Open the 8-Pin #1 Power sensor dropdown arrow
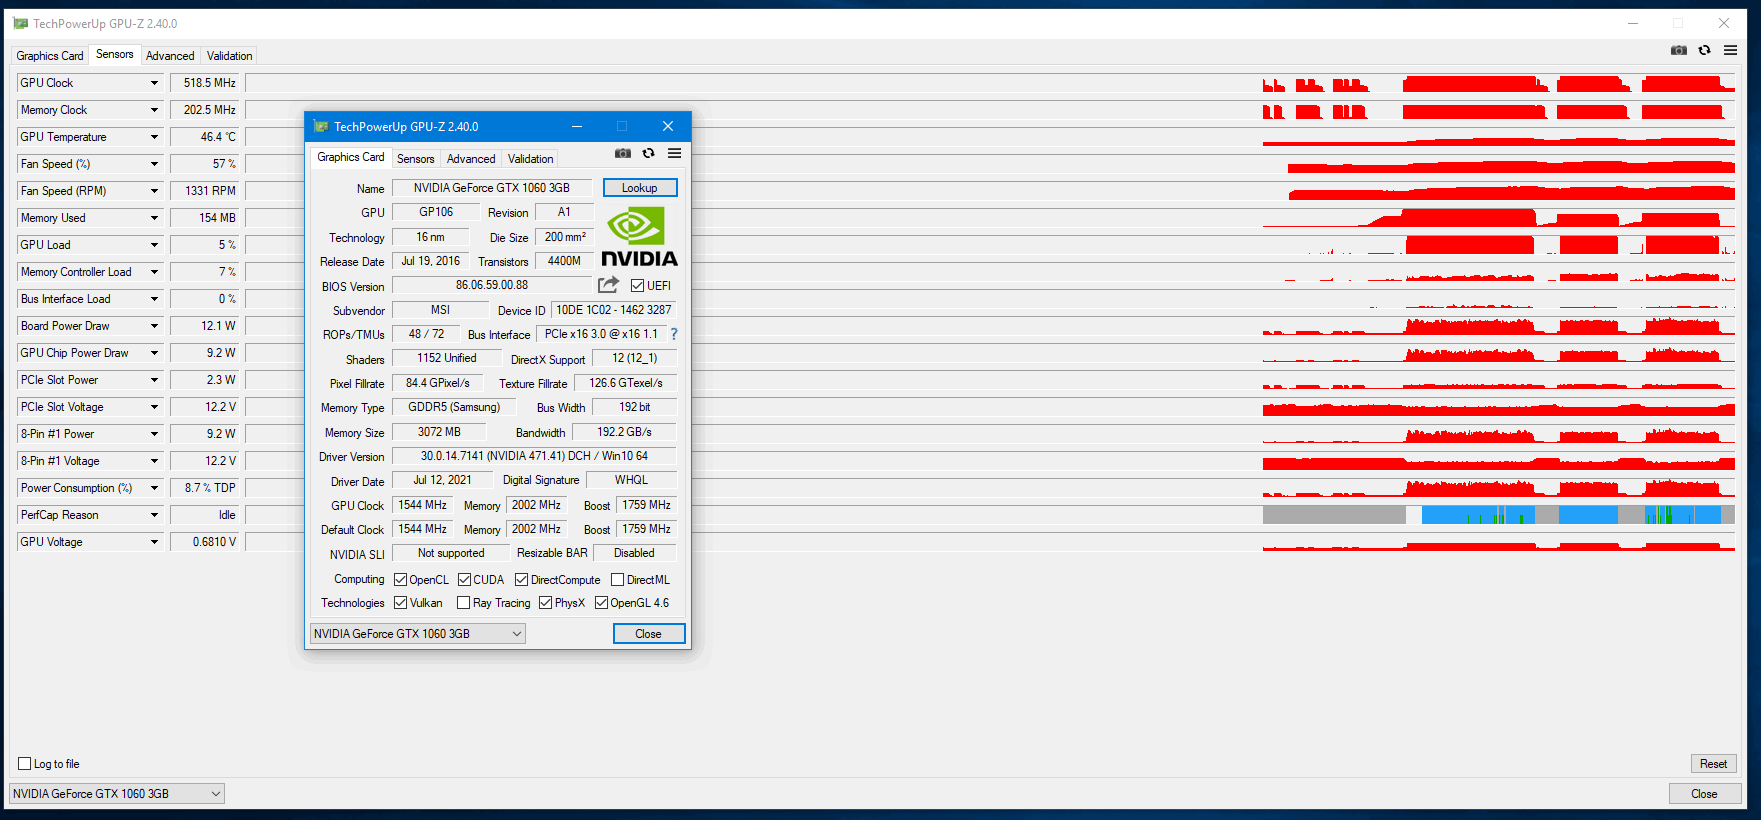The image size is (1761, 820). coord(154,434)
